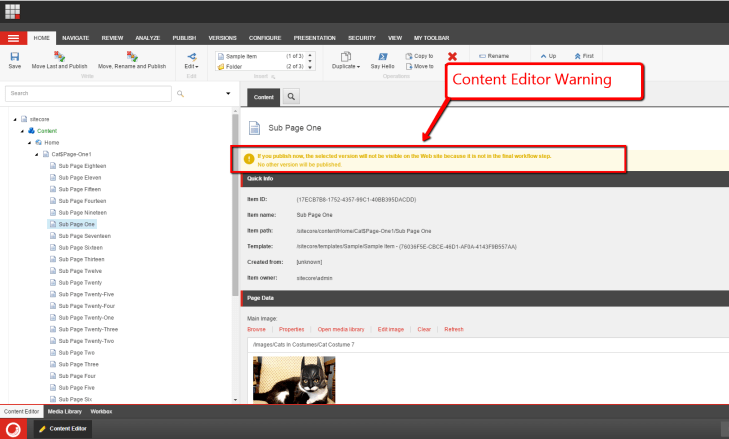Click the content tree Search field

coord(88,93)
